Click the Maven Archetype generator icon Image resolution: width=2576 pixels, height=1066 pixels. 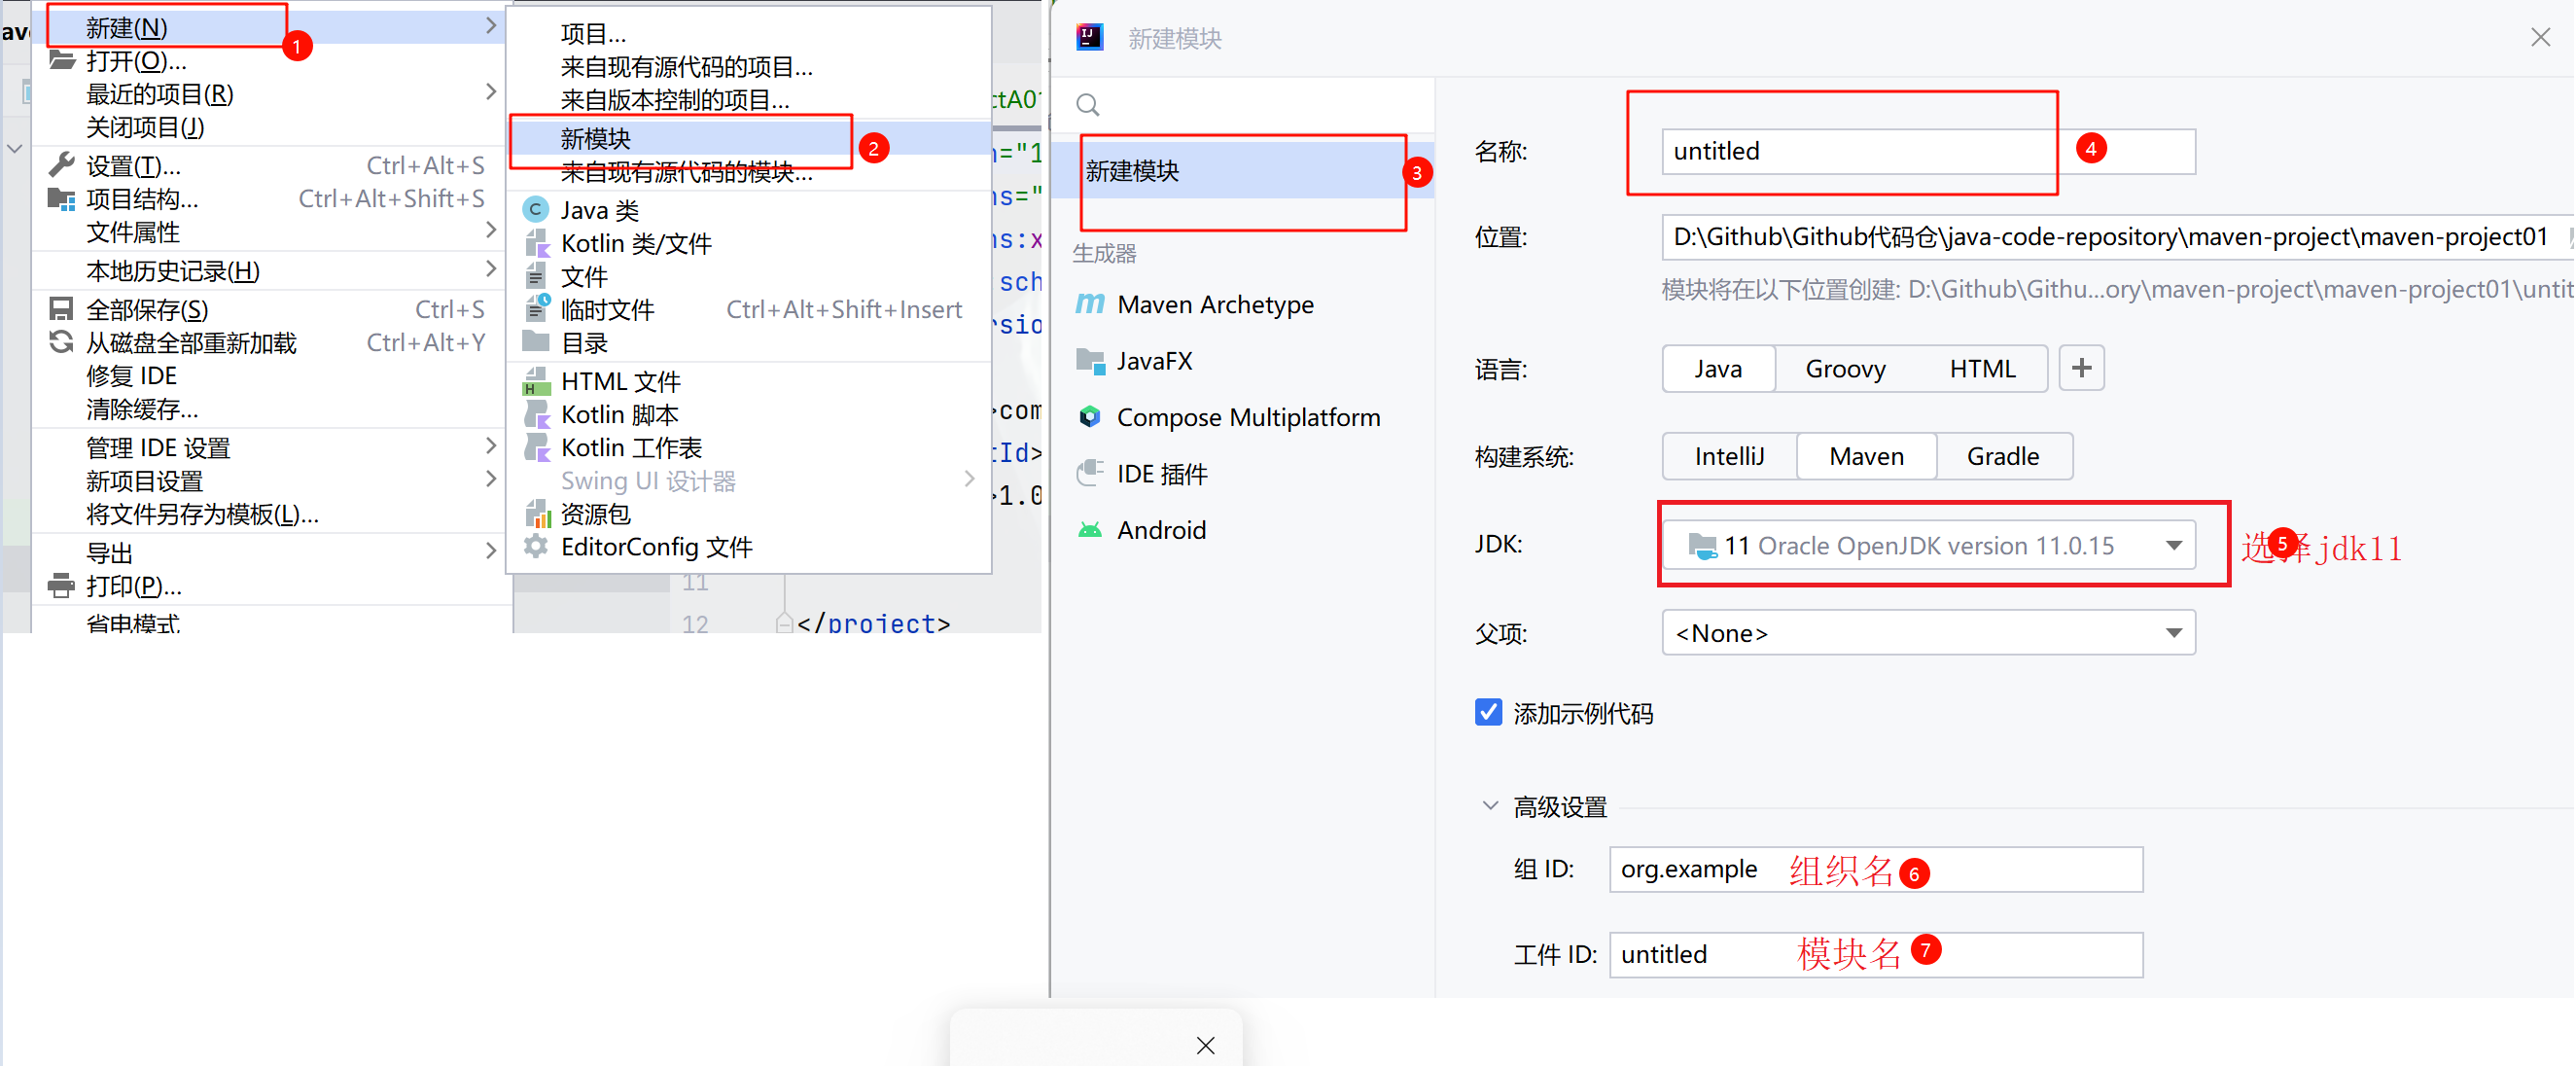[x=1089, y=304]
